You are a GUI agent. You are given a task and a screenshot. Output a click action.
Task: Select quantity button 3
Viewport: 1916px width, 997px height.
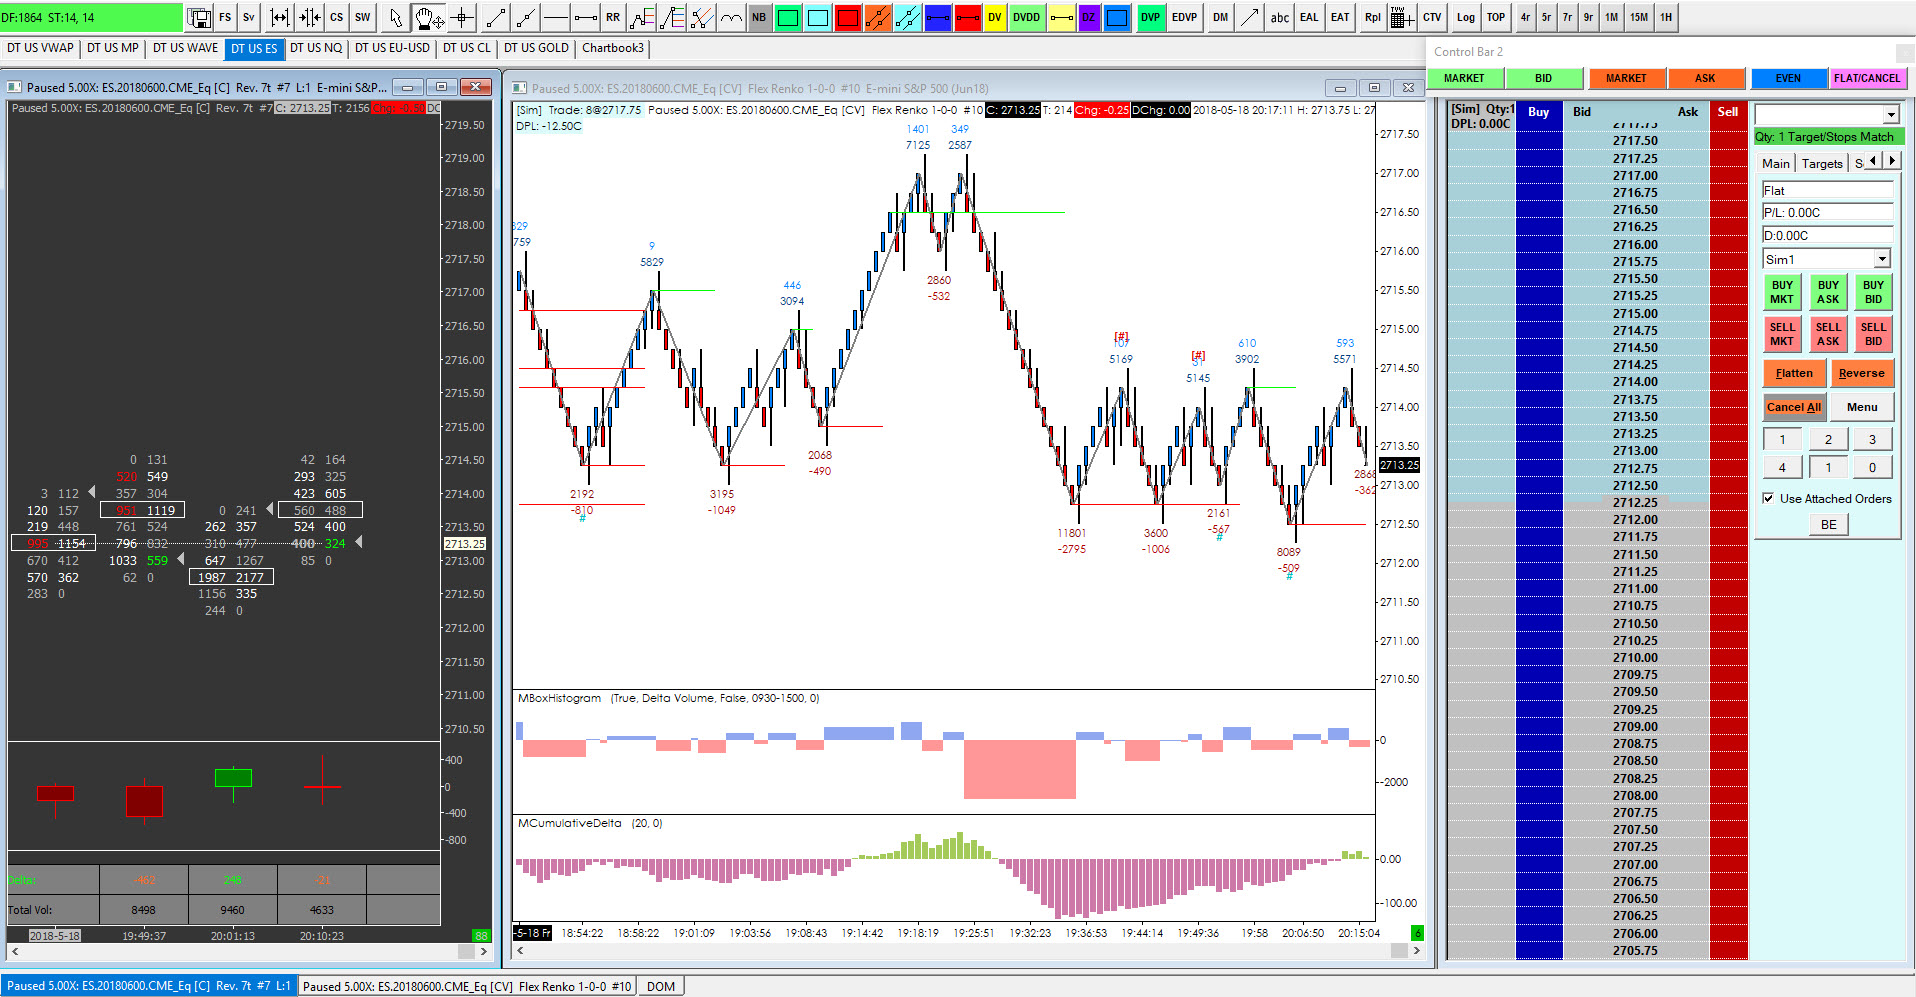[x=1873, y=439]
